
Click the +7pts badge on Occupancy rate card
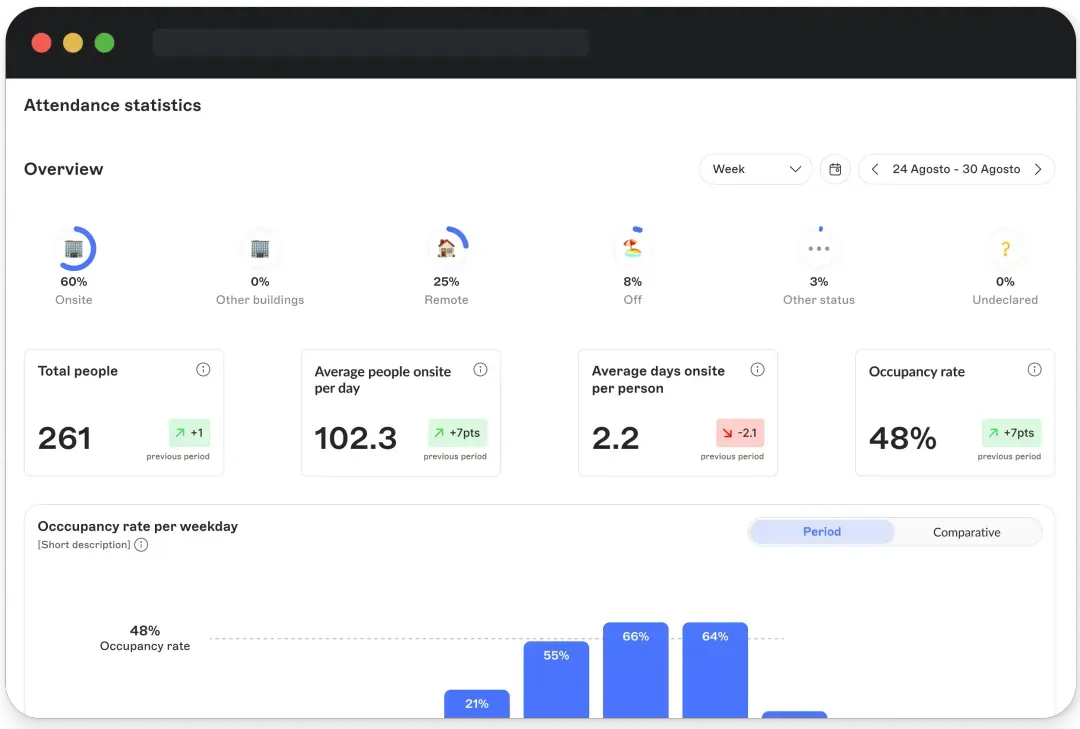click(1011, 433)
